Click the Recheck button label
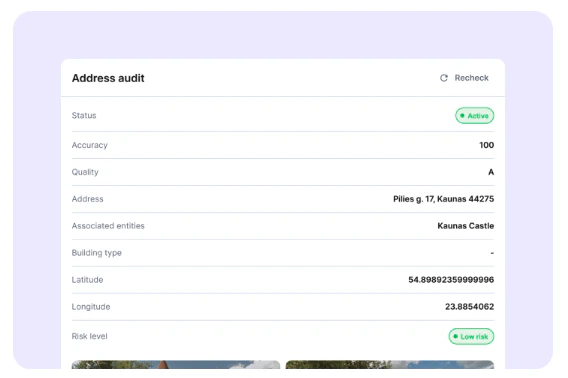Image resolution: width=568 pixels, height=378 pixels. (471, 78)
